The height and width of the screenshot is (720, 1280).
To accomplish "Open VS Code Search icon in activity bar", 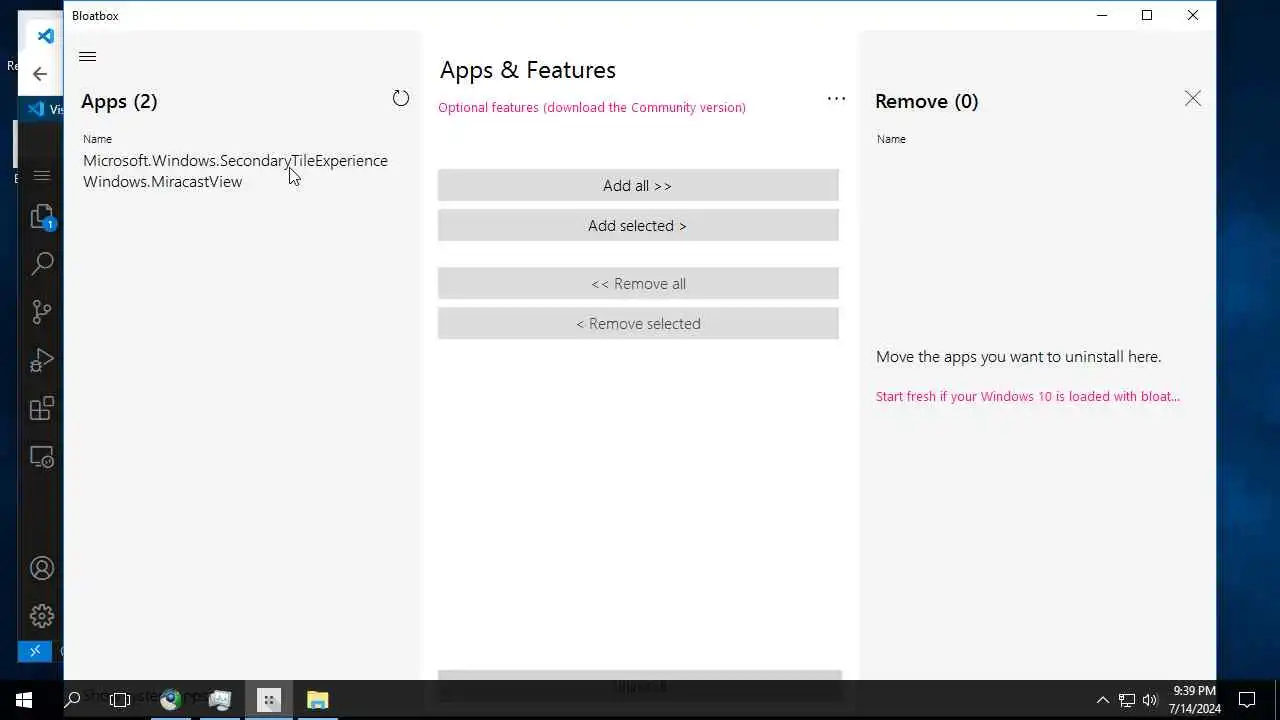I will click(42, 264).
